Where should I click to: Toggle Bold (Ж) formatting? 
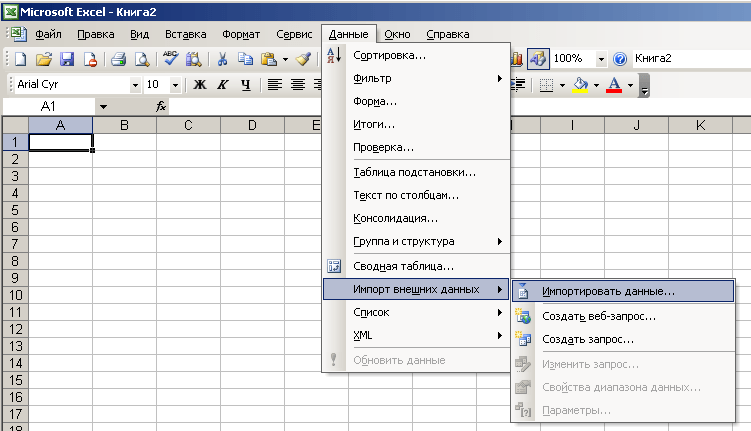[200, 85]
